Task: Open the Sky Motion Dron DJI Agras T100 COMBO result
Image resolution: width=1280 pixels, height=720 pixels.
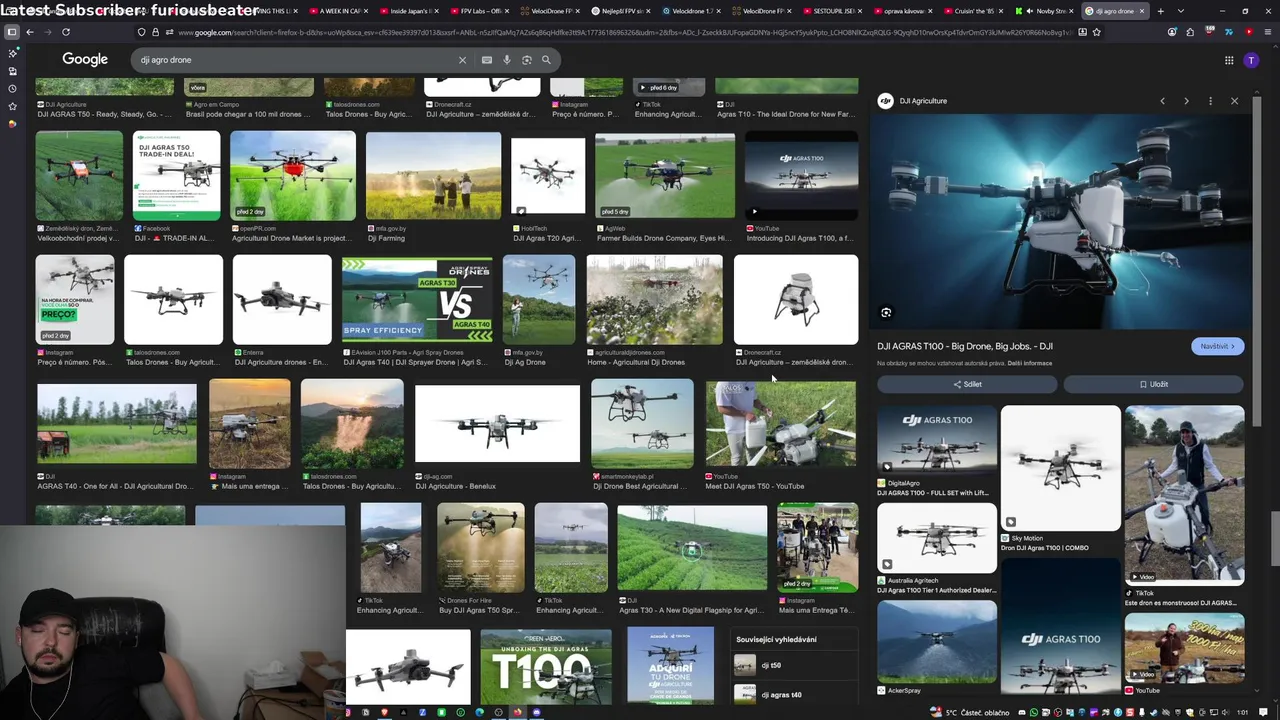Action: tap(1061, 468)
